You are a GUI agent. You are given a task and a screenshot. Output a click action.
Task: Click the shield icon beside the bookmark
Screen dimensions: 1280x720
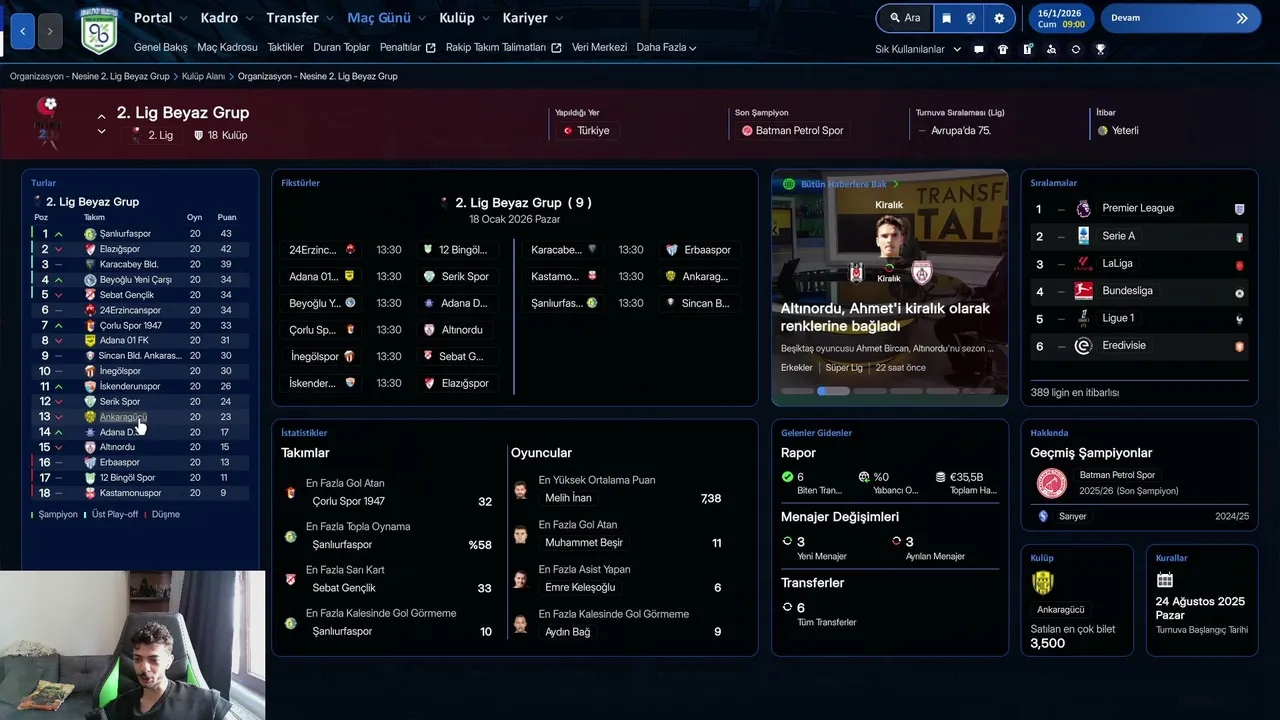tap(971, 18)
